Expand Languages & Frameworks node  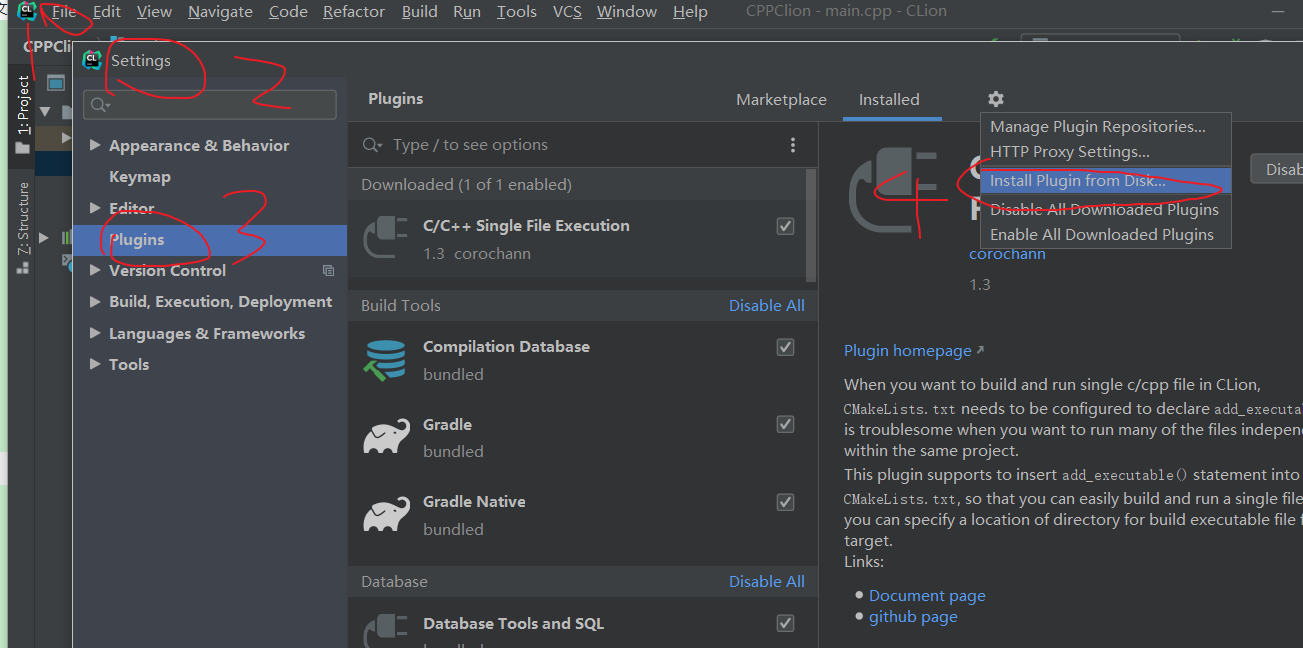tap(95, 333)
